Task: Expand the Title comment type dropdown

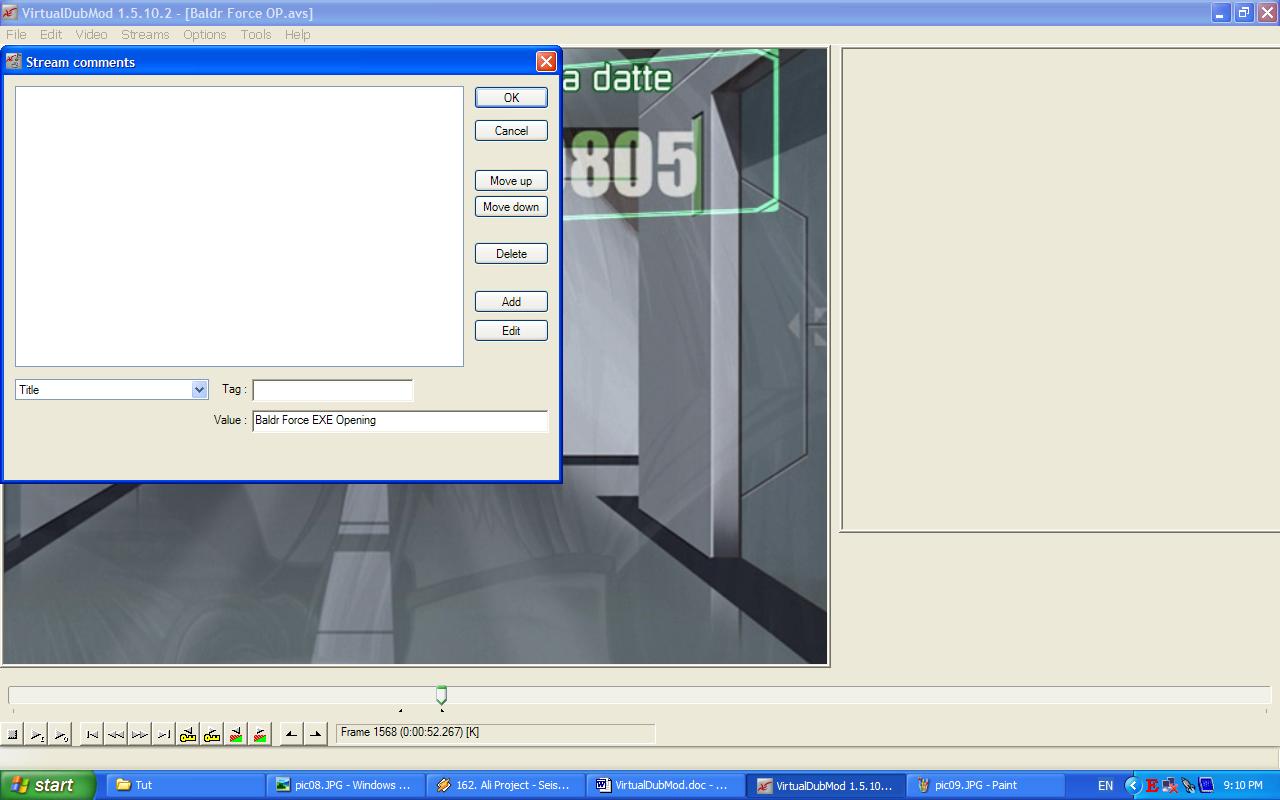Action: (x=199, y=390)
